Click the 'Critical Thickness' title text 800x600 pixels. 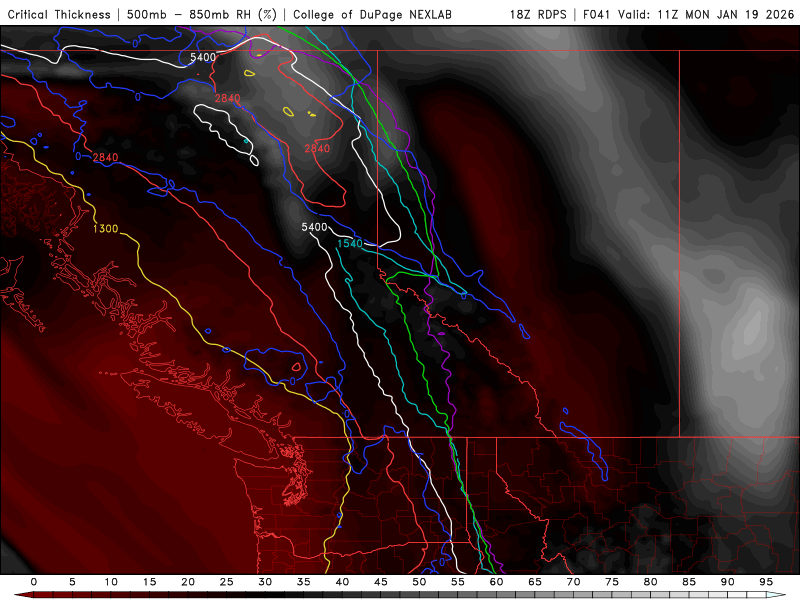coord(59,14)
